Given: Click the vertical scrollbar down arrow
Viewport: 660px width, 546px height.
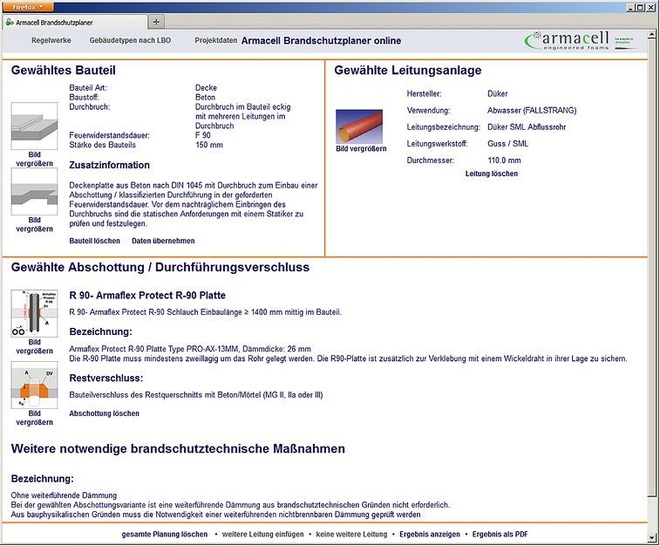Looking at the screenshot, I should (x=653, y=538).
